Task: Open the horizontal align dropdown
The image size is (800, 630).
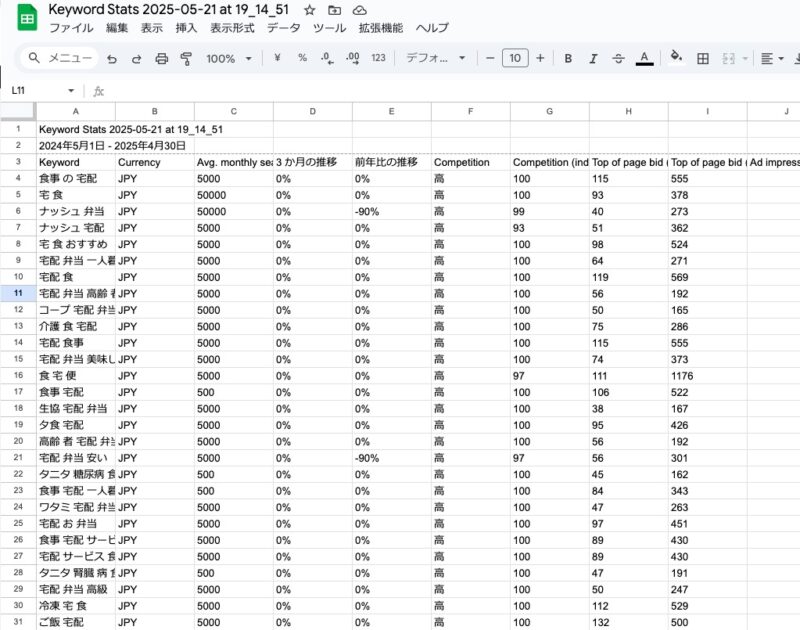Action: [772, 59]
